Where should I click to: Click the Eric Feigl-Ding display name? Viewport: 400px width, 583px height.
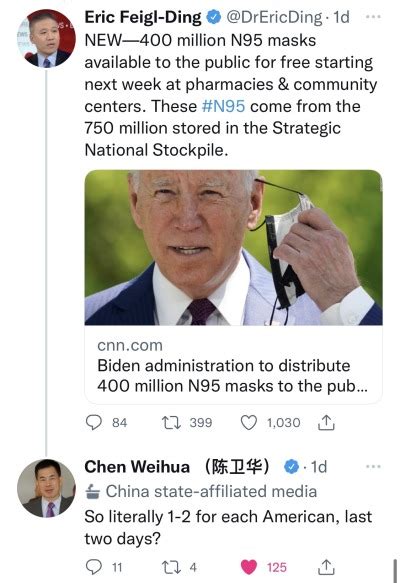[x=143, y=17]
